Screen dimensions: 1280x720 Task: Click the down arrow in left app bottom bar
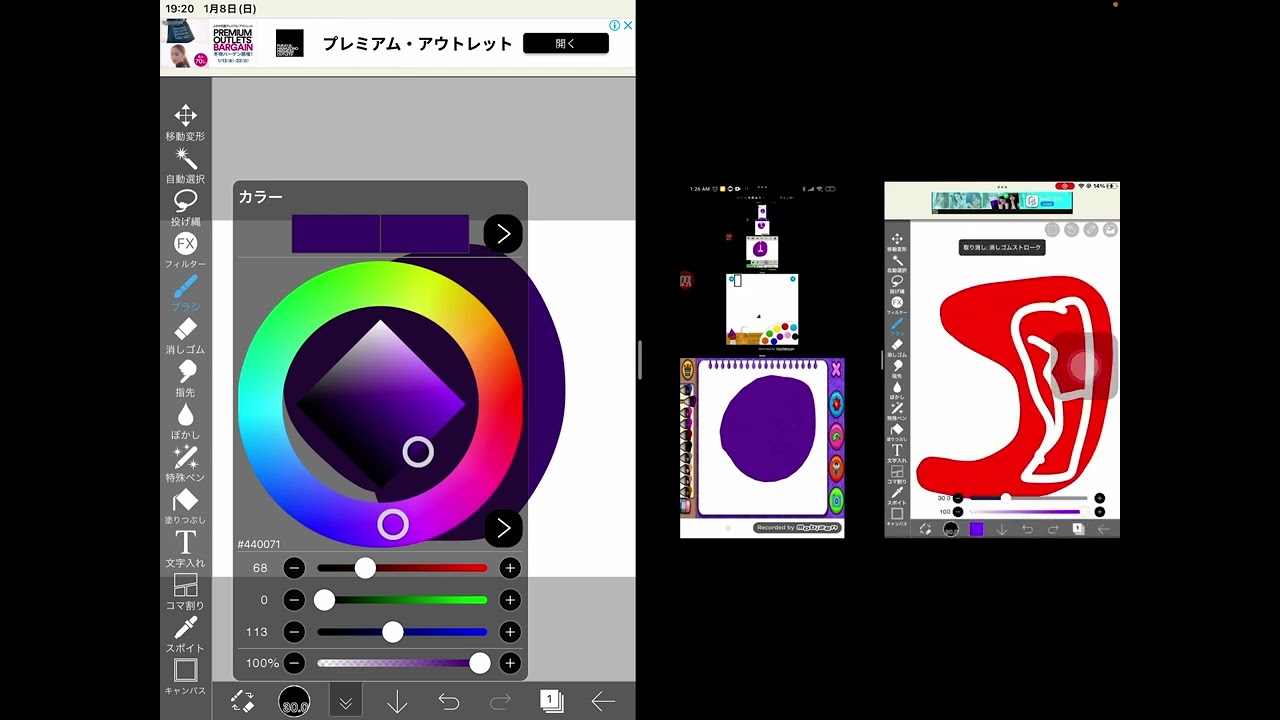point(397,702)
